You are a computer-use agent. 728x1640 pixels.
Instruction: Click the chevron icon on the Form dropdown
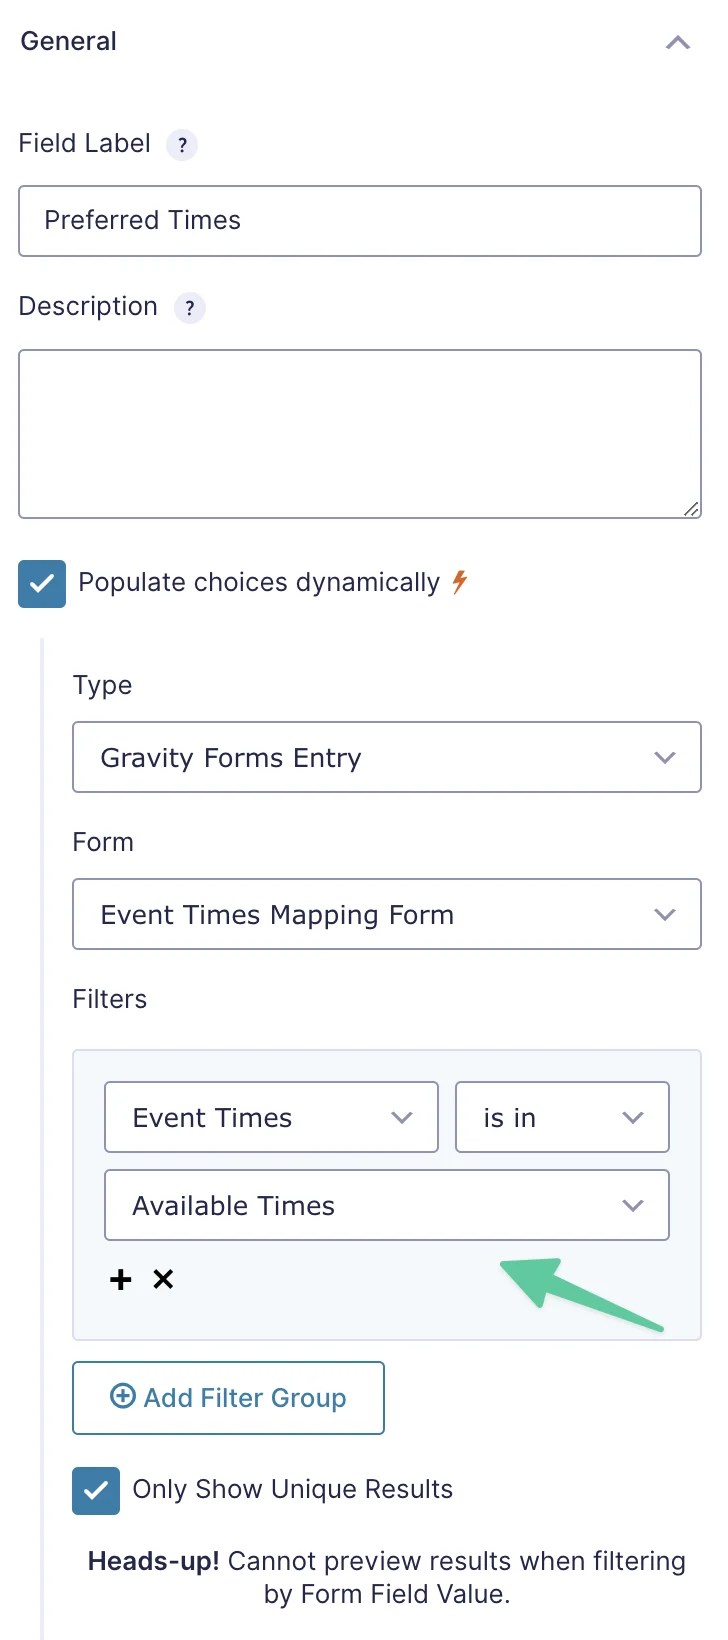(665, 914)
